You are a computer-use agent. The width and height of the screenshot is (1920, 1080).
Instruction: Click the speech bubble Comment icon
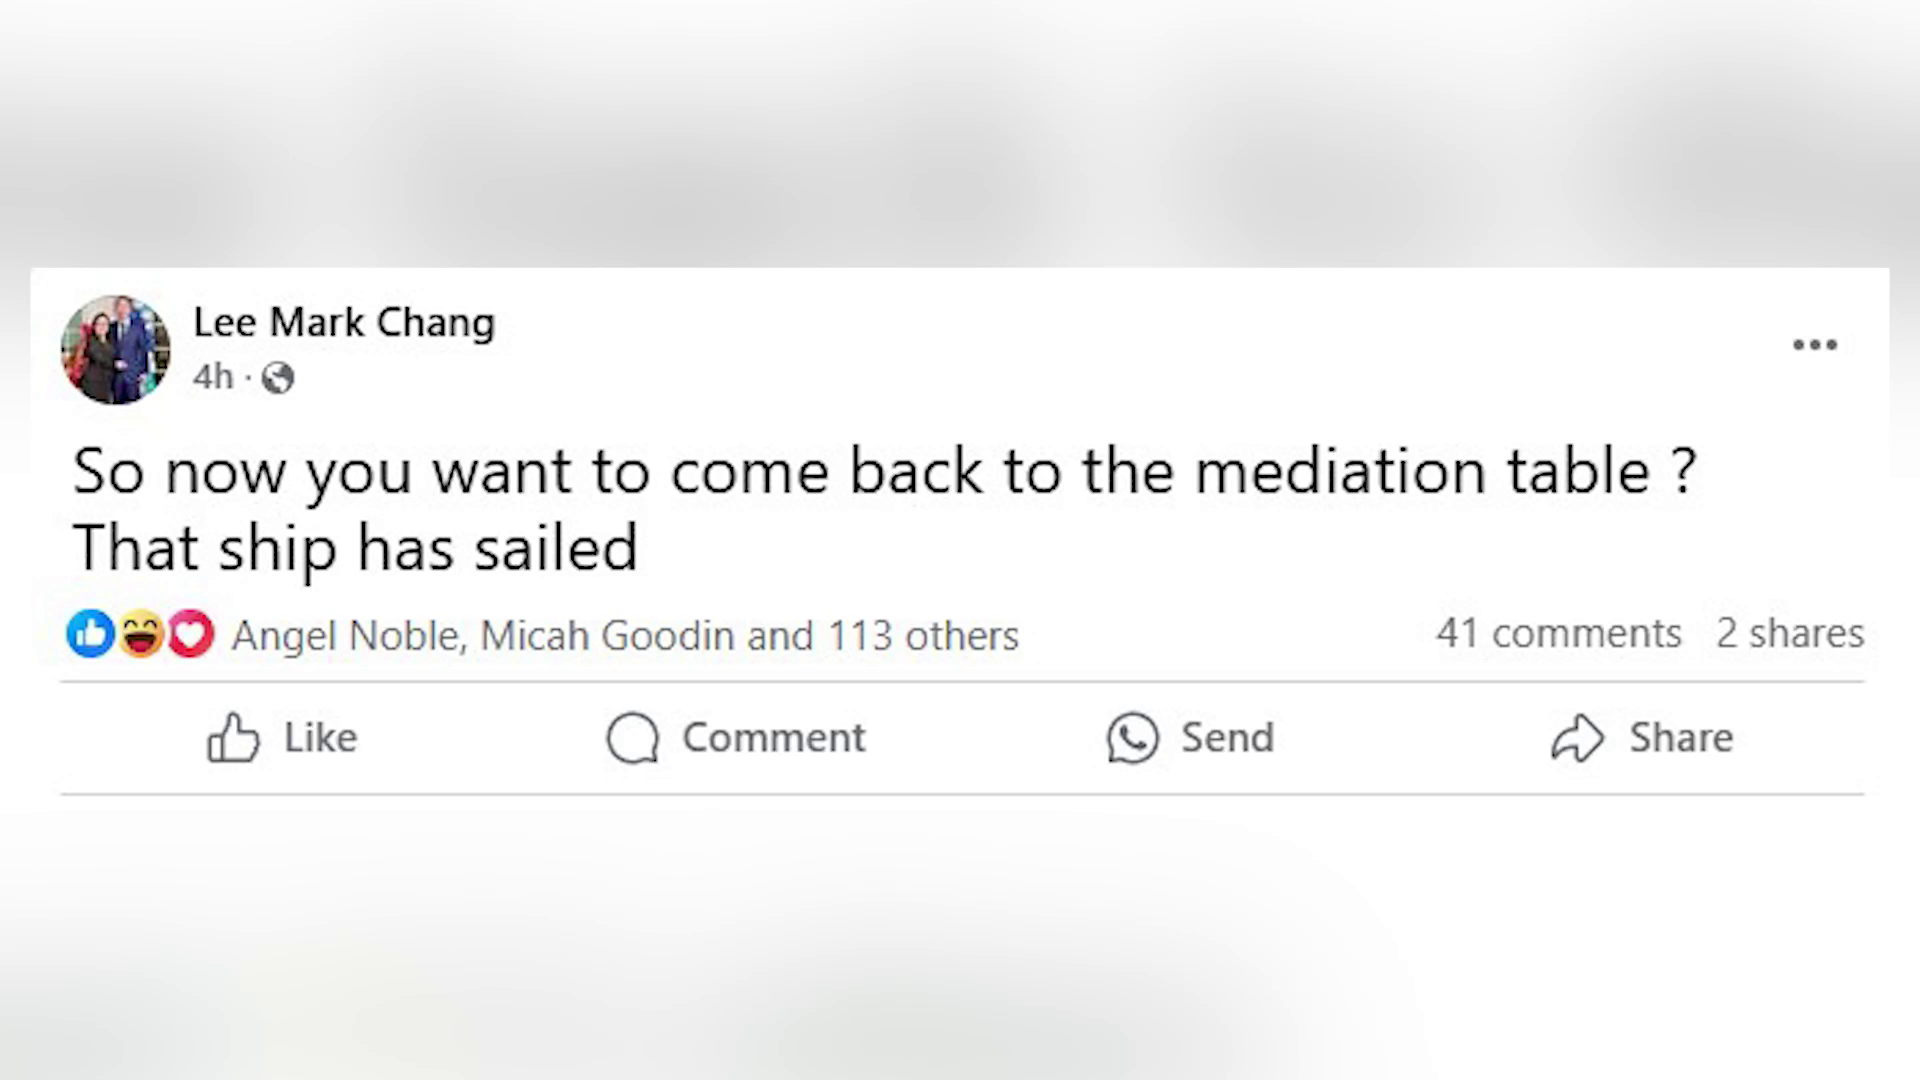[633, 738]
